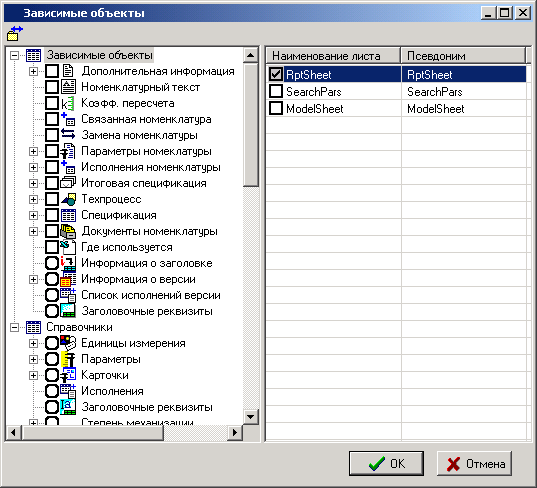Click the Спецификация table icon
The width and height of the screenshot is (537, 488).
[x=68, y=215]
